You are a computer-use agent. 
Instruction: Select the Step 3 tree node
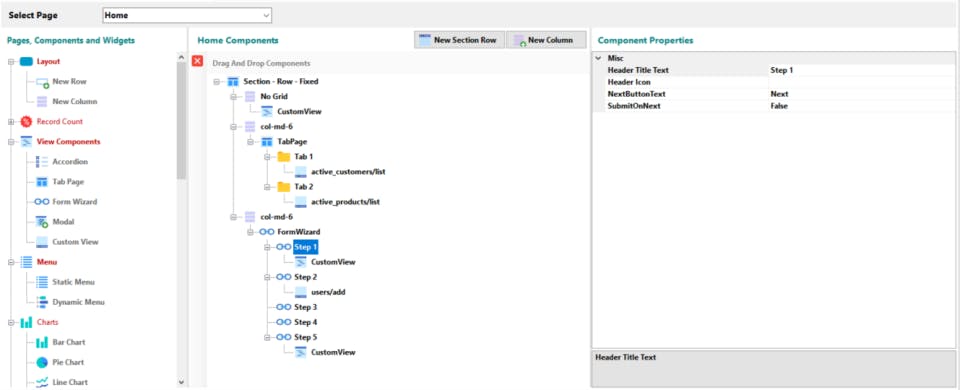306,307
